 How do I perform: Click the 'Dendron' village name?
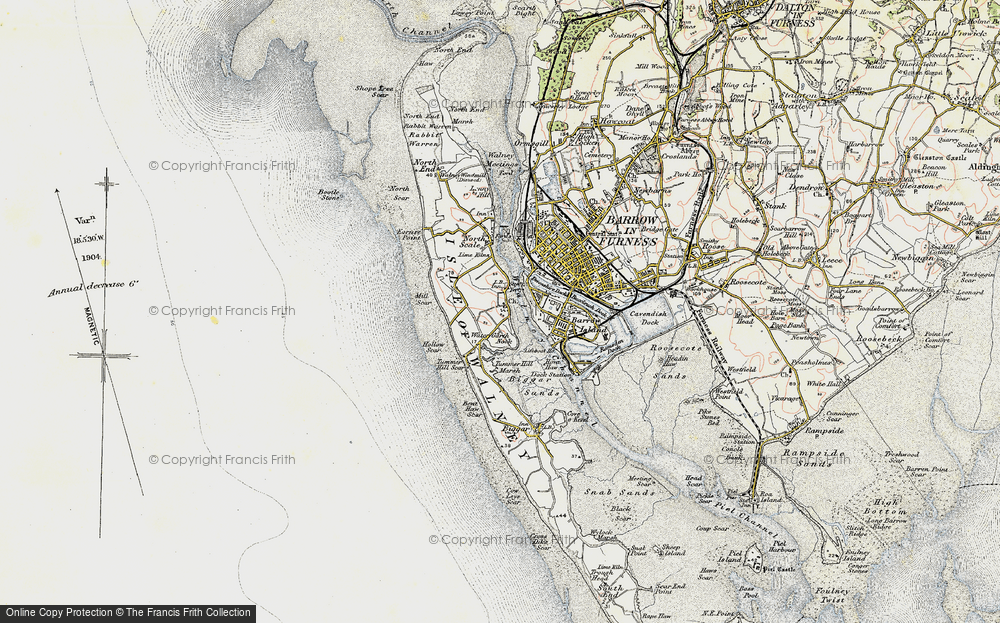[807, 187]
